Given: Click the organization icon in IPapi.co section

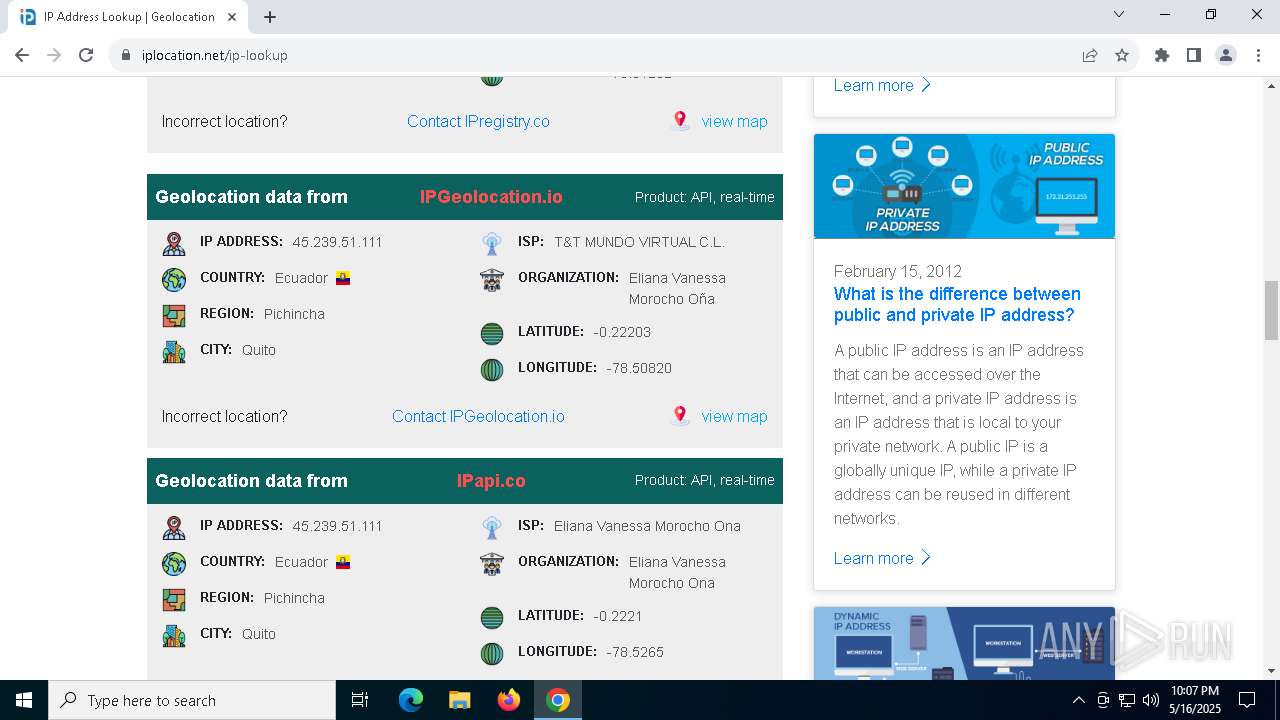Looking at the screenshot, I should (x=491, y=563).
